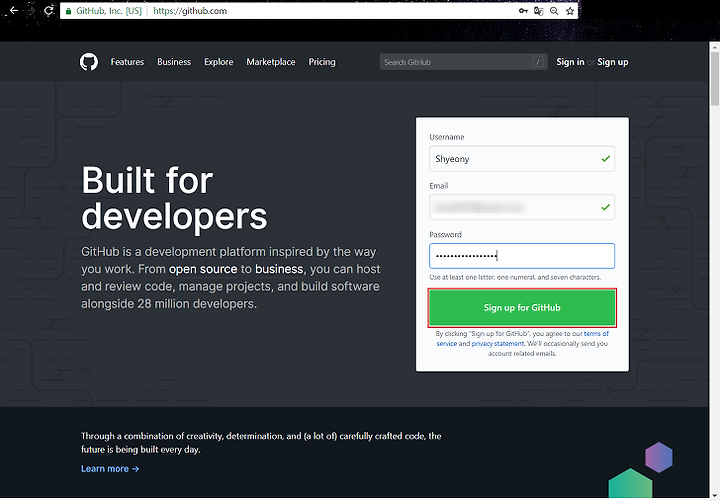The image size is (720, 501).
Task: Open the Explore menu item
Action: pyautogui.click(x=219, y=62)
